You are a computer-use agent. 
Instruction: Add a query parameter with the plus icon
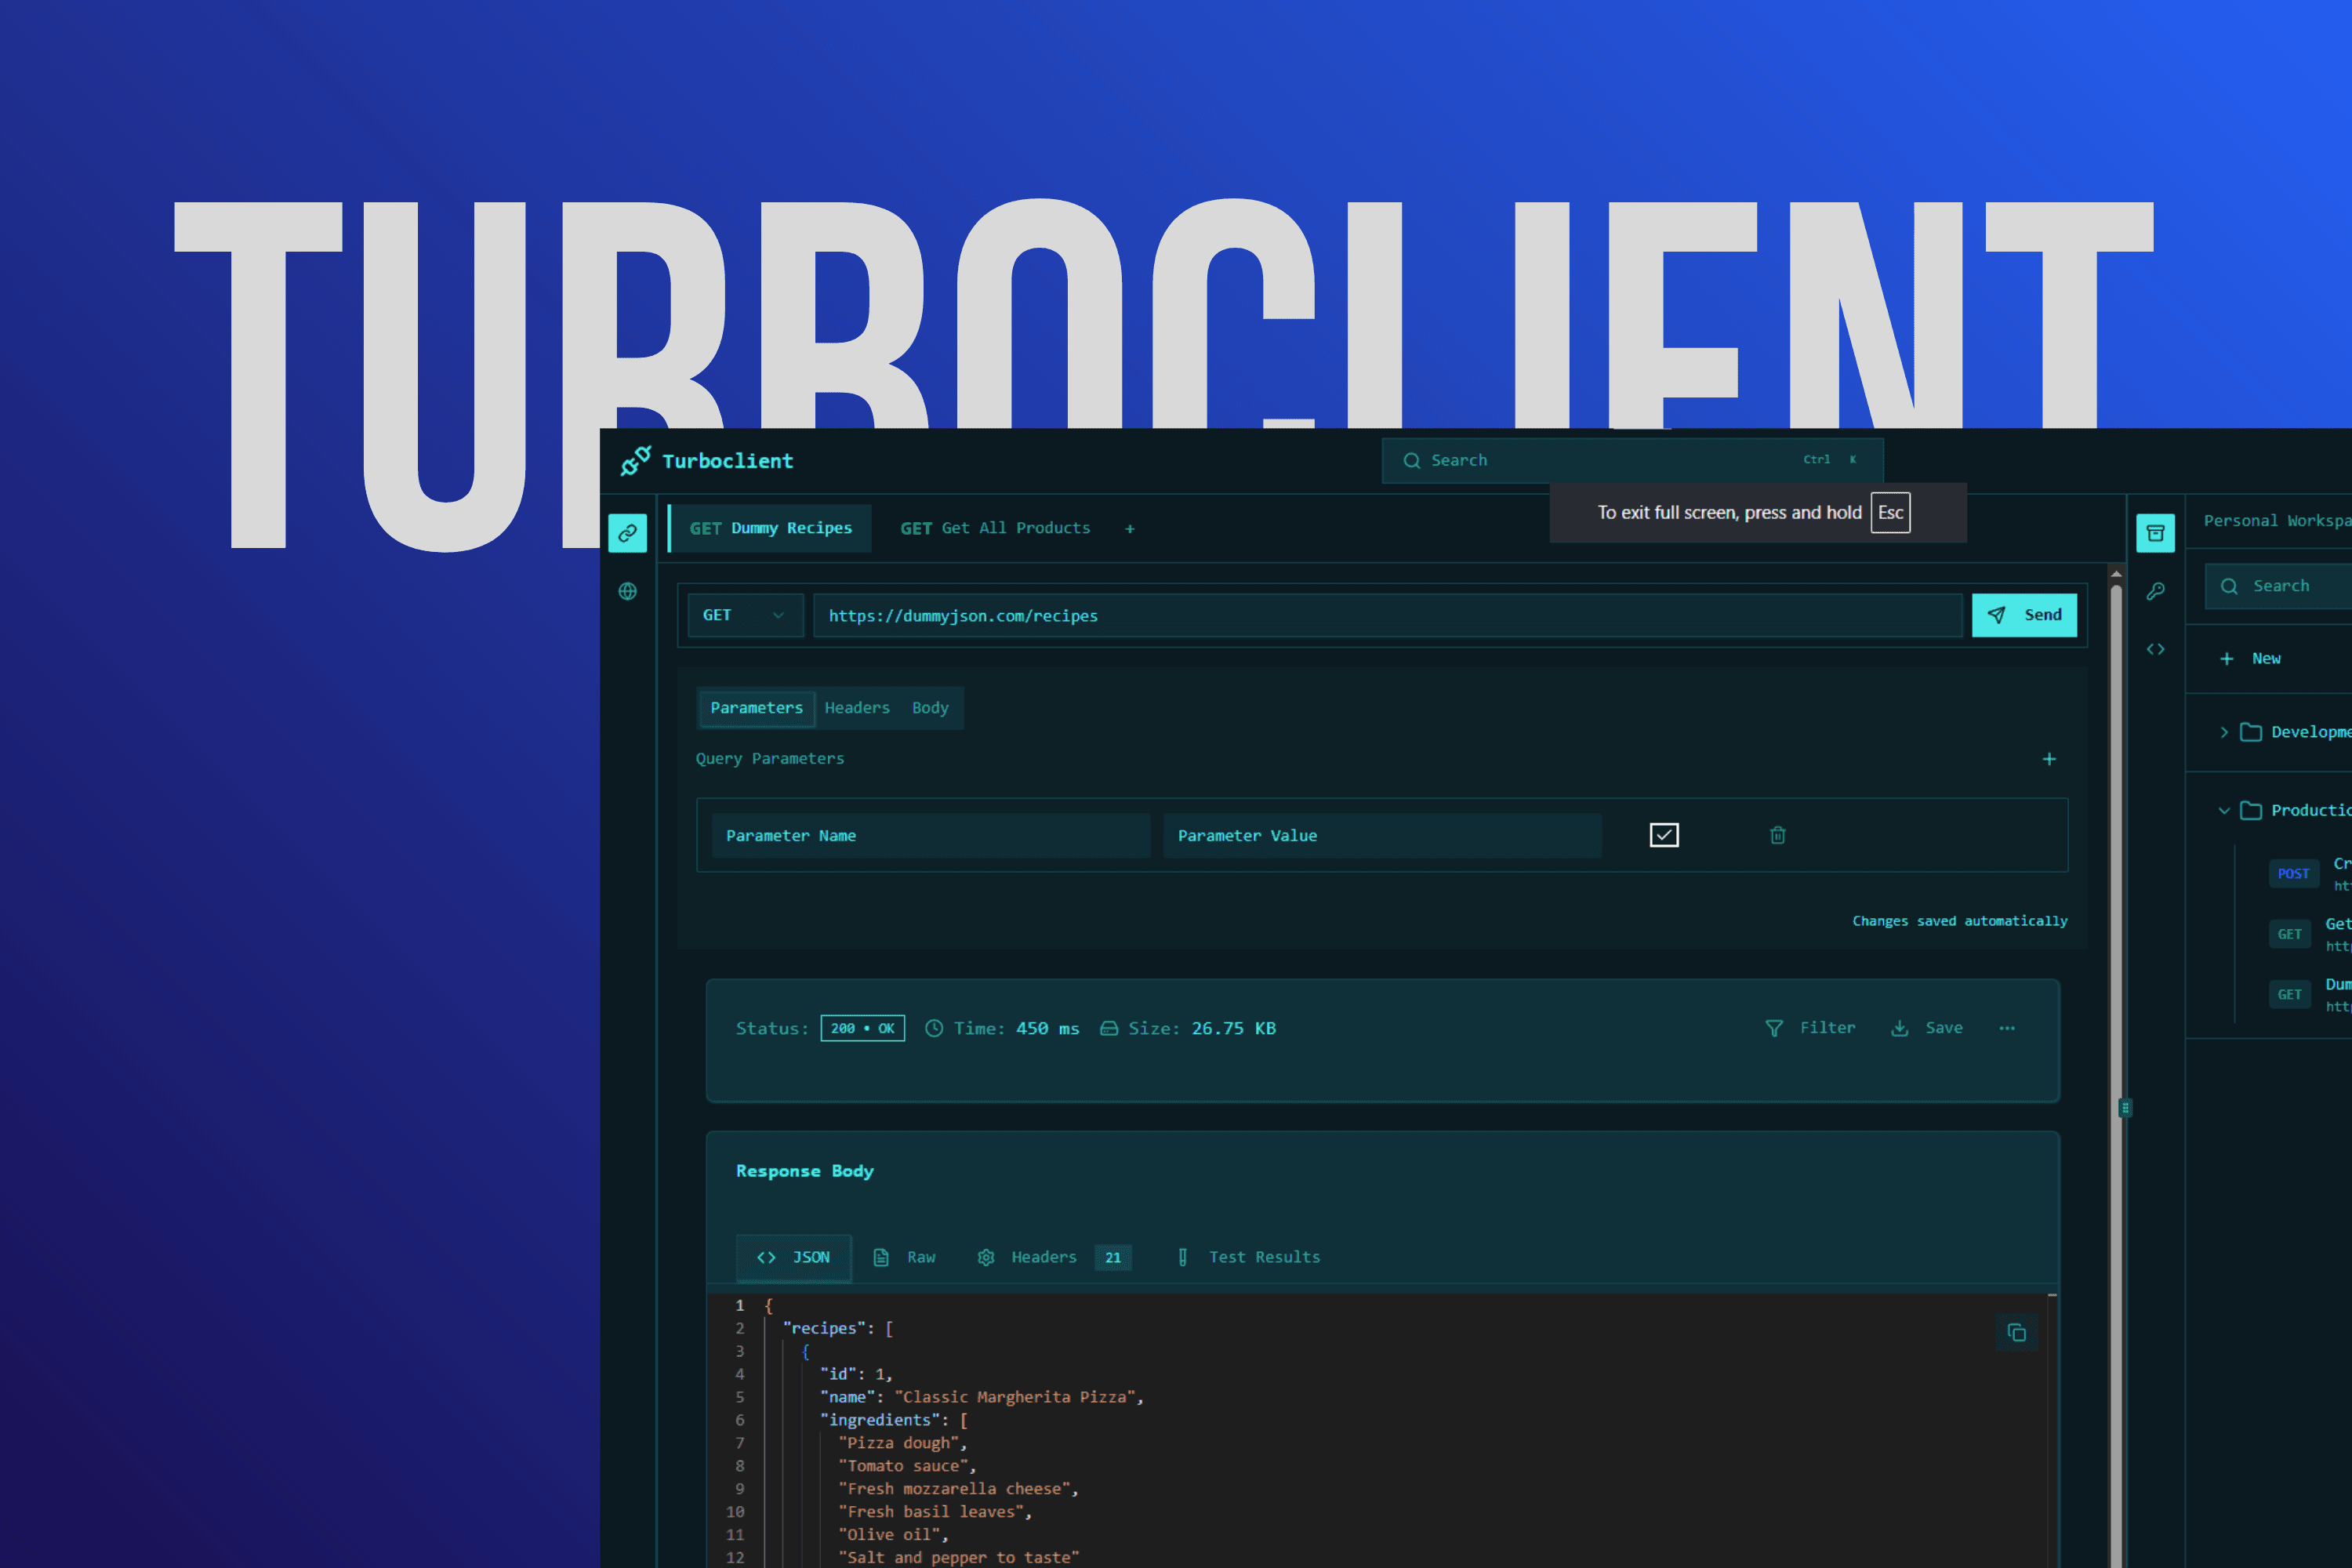[x=2049, y=759]
